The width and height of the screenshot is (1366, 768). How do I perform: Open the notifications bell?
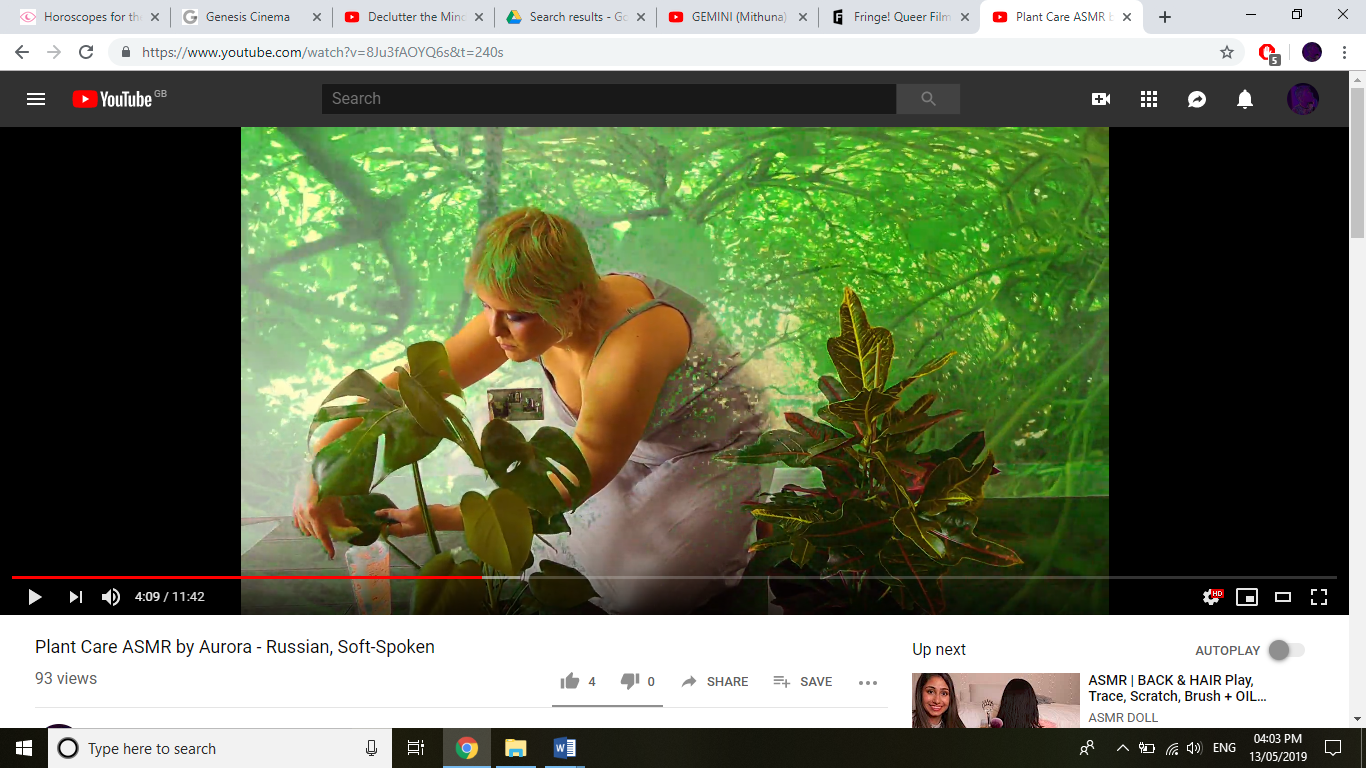click(1245, 99)
